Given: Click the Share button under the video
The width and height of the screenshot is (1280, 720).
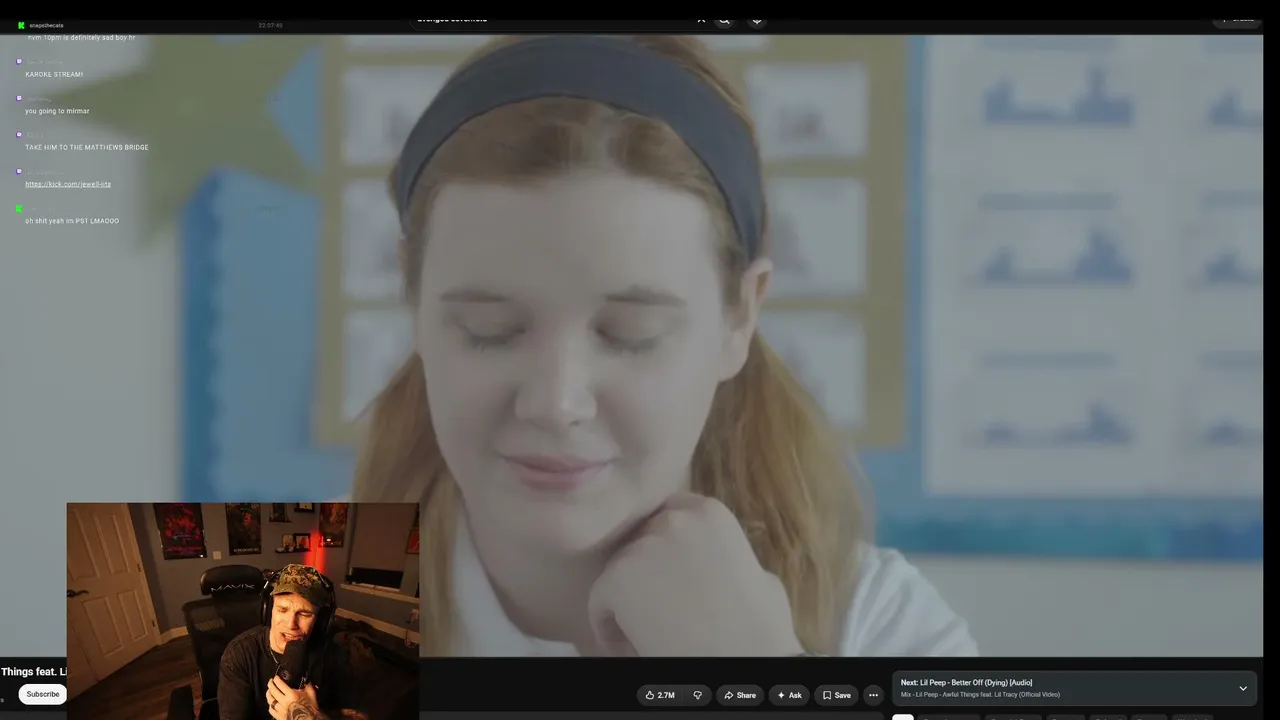Looking at the screenshot, I should coord(740,695).
